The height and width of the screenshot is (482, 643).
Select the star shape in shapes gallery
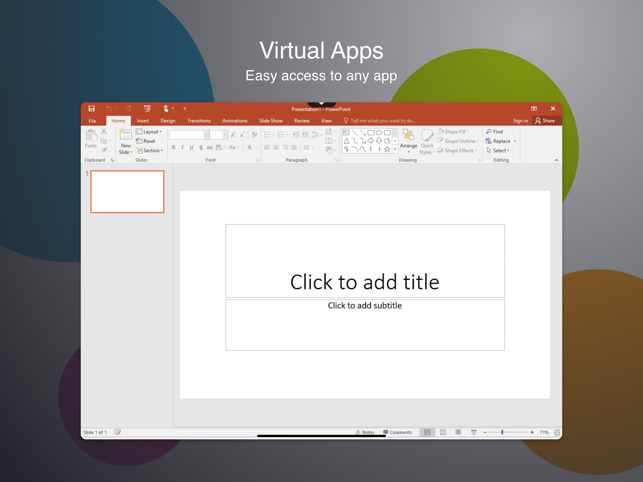coord(387,149)
